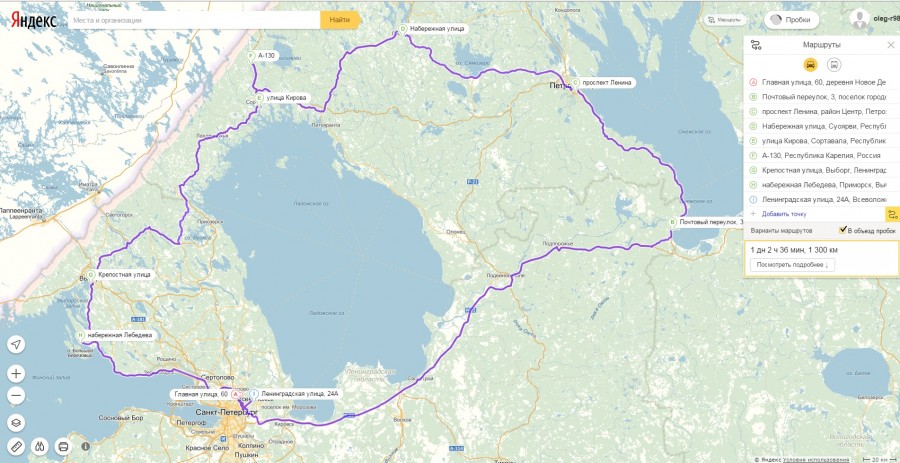
Task: Click the yellow route optimize icon
Action: (893, 214)
